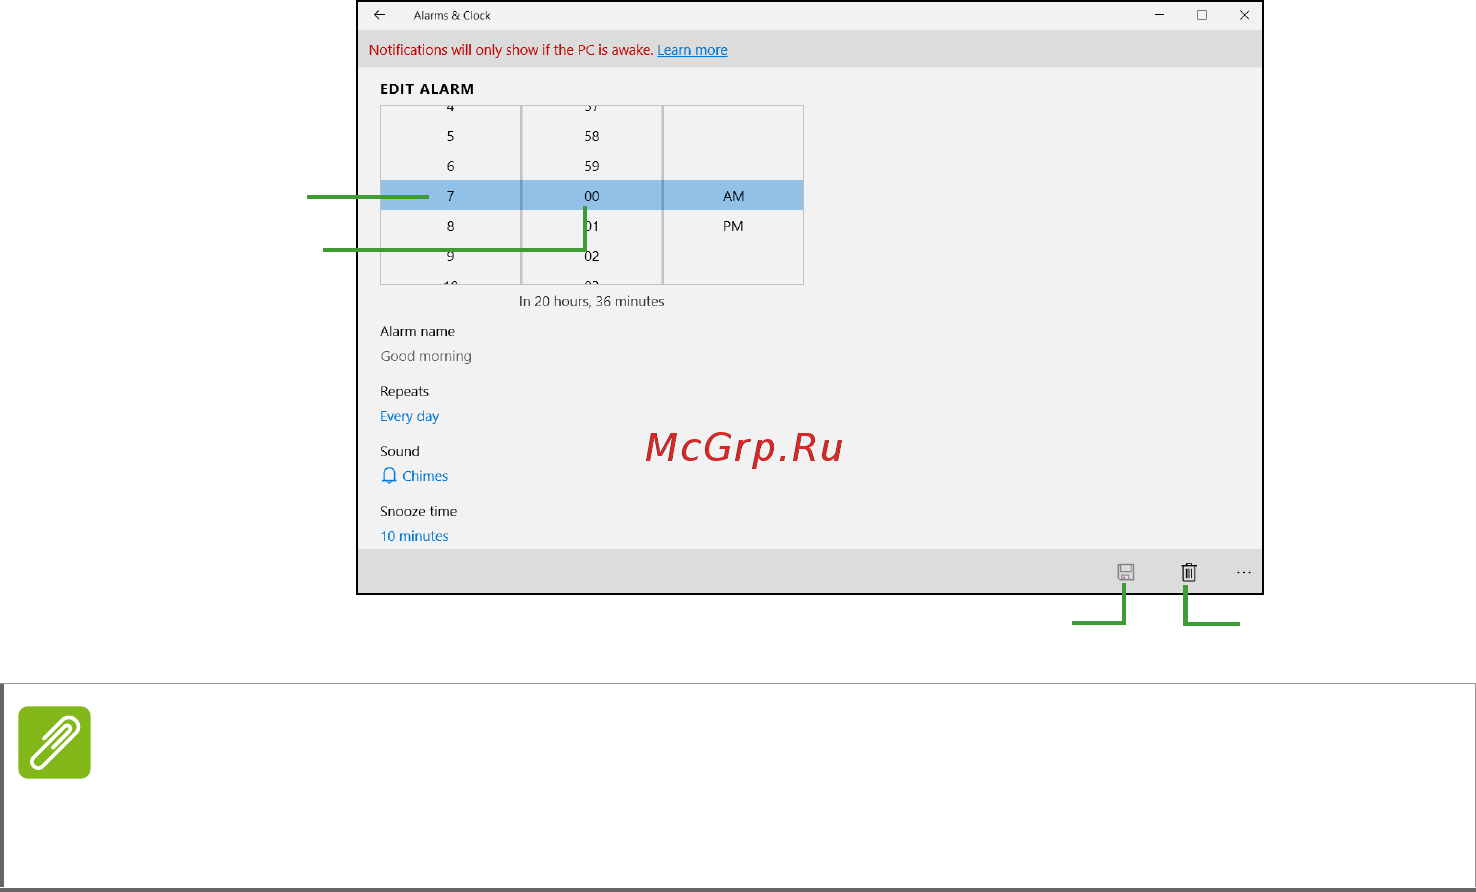Go back using the arrow icon
Image resolution: width=1476 pixels, height=892 pixels.
click(379, 15)
